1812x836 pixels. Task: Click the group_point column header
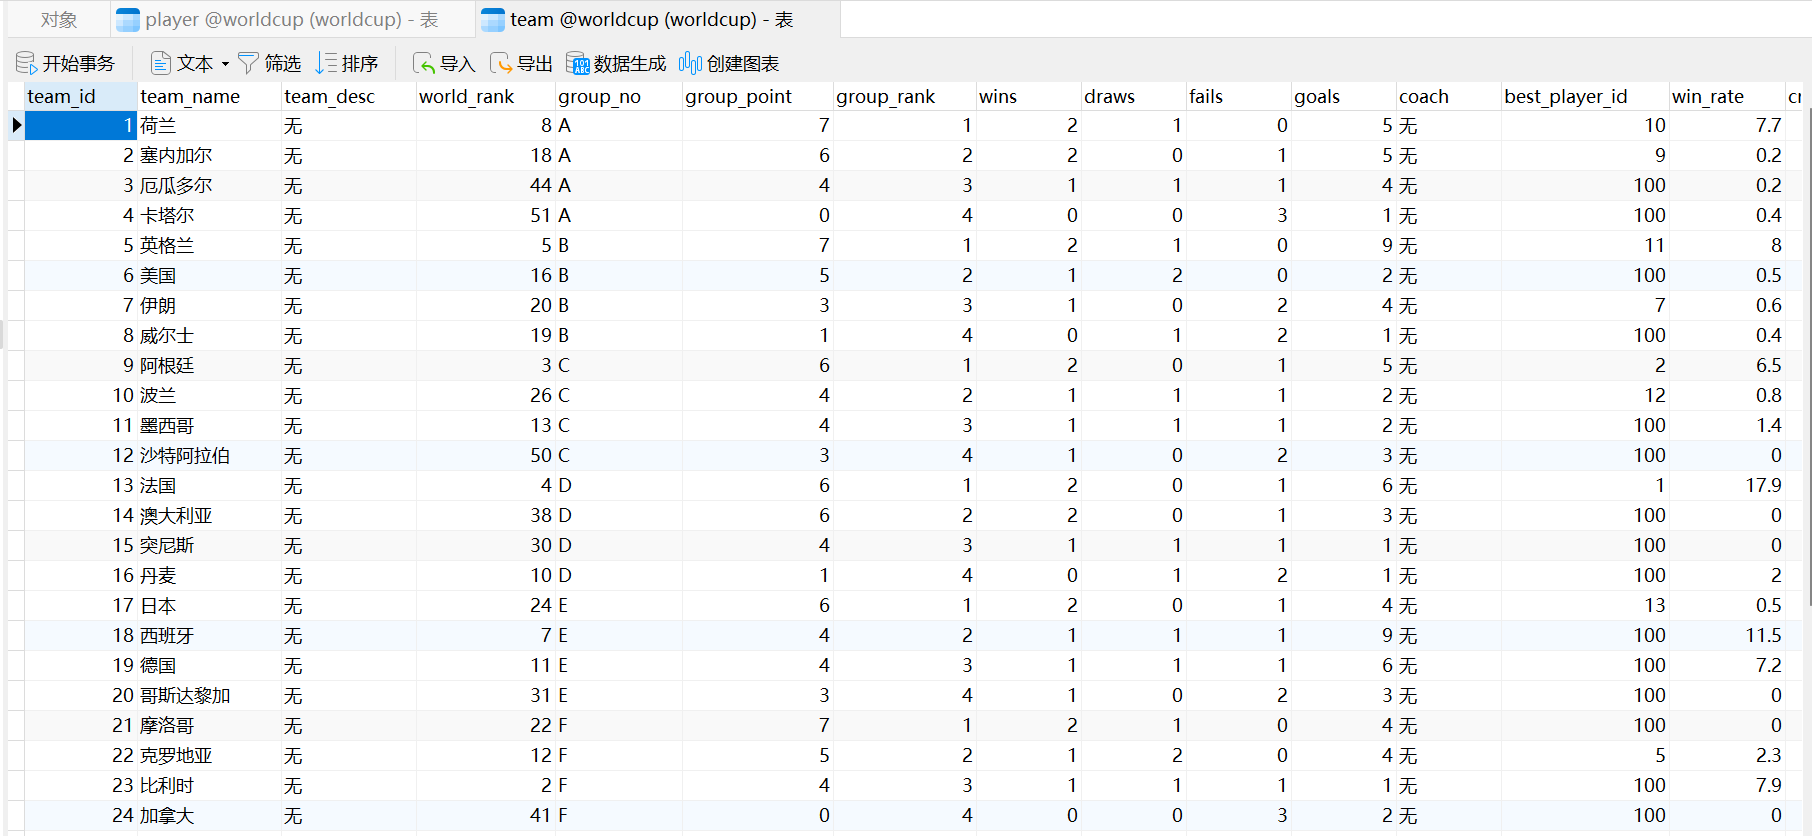pos(757,96)
